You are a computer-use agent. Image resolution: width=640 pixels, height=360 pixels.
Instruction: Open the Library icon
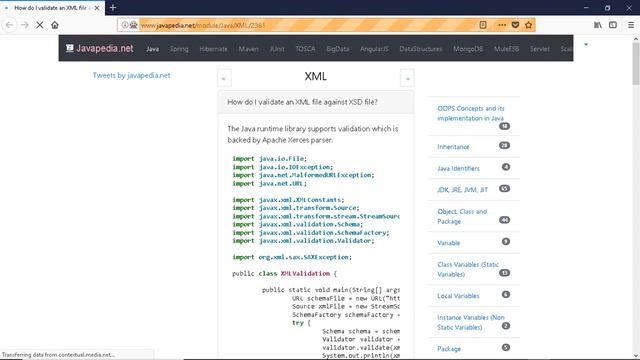pos(598,25)
